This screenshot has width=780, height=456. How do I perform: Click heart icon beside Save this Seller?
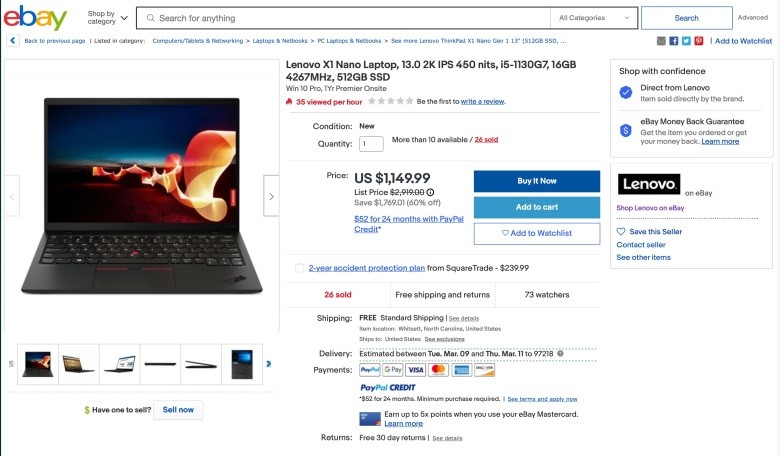620,231
